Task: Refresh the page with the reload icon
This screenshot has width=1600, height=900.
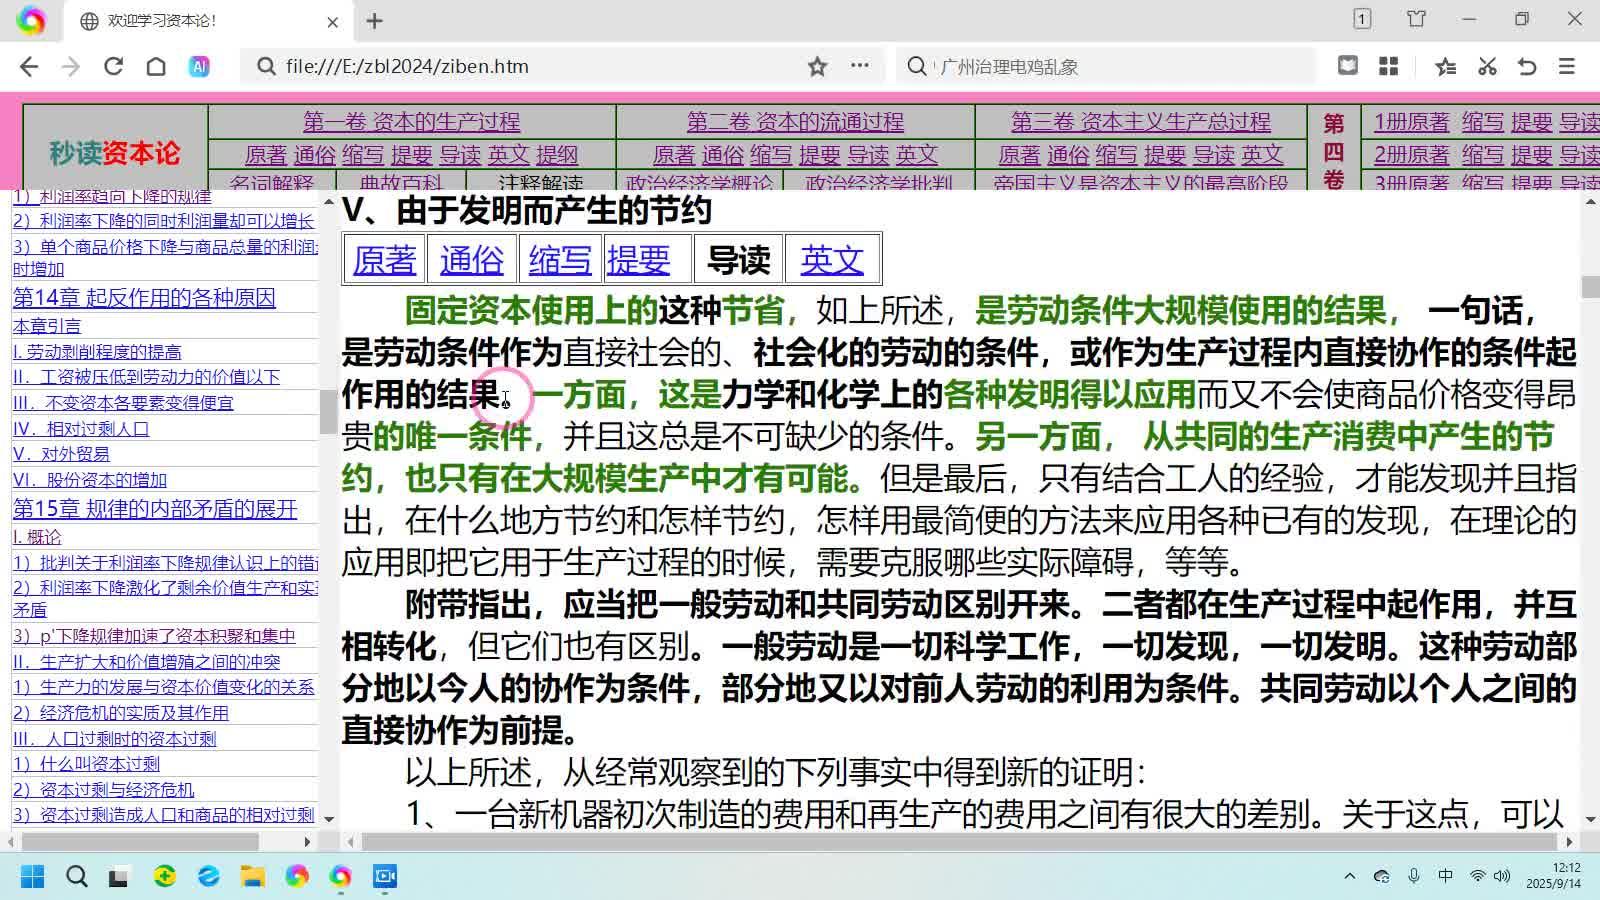Action: click(x=113, y=65)
